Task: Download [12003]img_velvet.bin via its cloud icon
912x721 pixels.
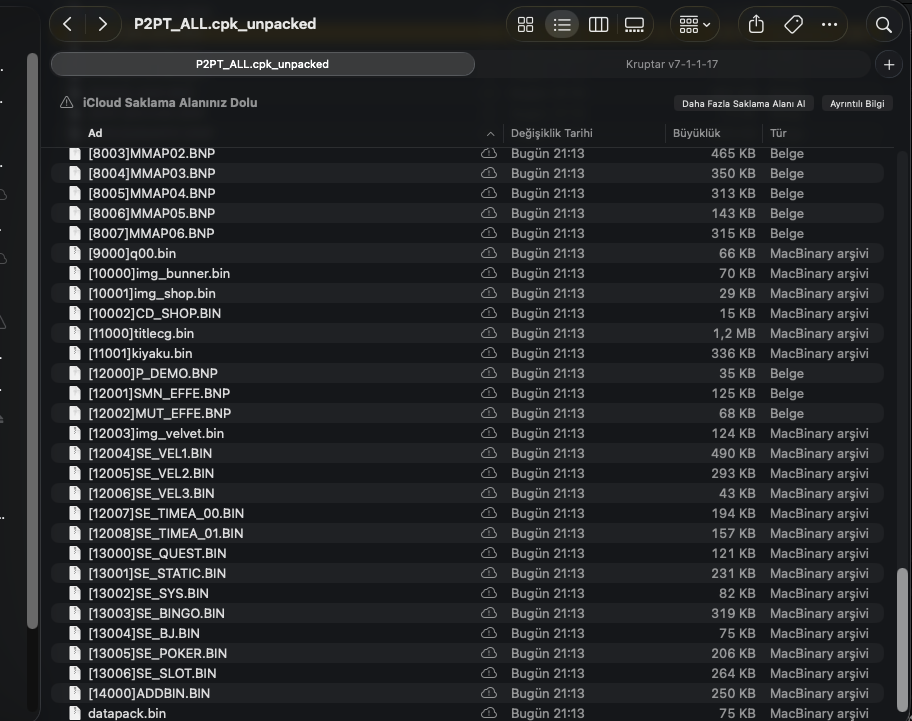Action: coord(489,433)
